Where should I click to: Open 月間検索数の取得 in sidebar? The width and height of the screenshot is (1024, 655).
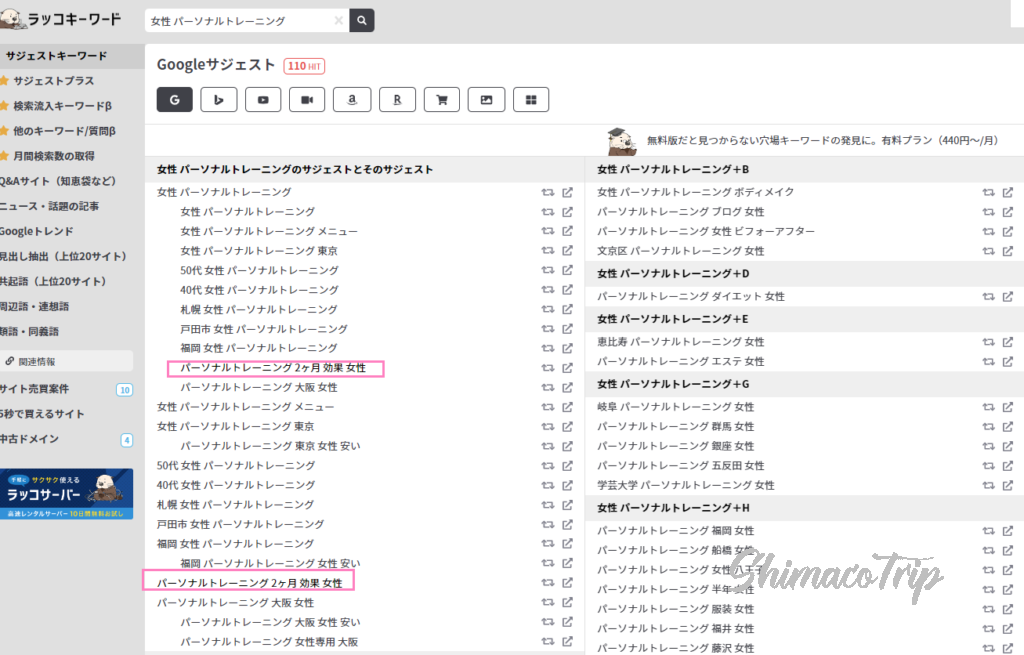coord(54,156)
